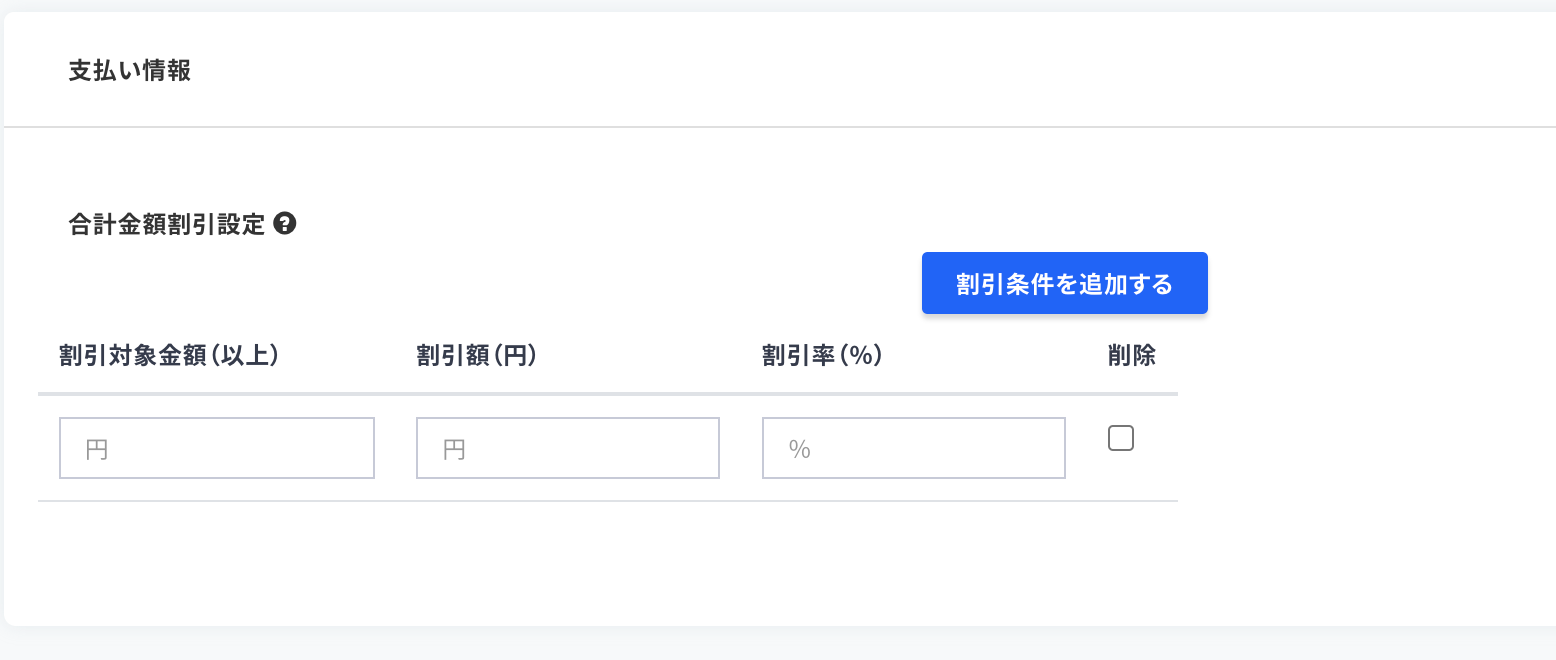The width and height of the screenshot is (1556, 660).
Task: Open the help icon beside 合計金額割引設定
Action: pyautogui.click(x=285, y=224)
